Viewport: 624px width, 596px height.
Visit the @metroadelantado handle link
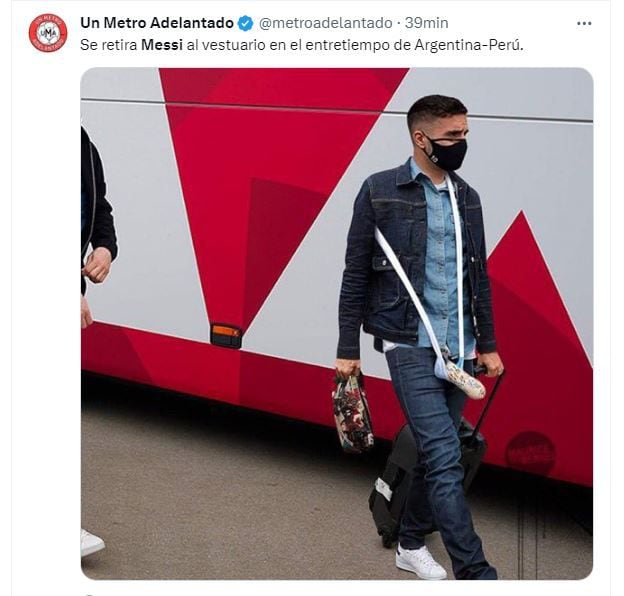point(326,23)
